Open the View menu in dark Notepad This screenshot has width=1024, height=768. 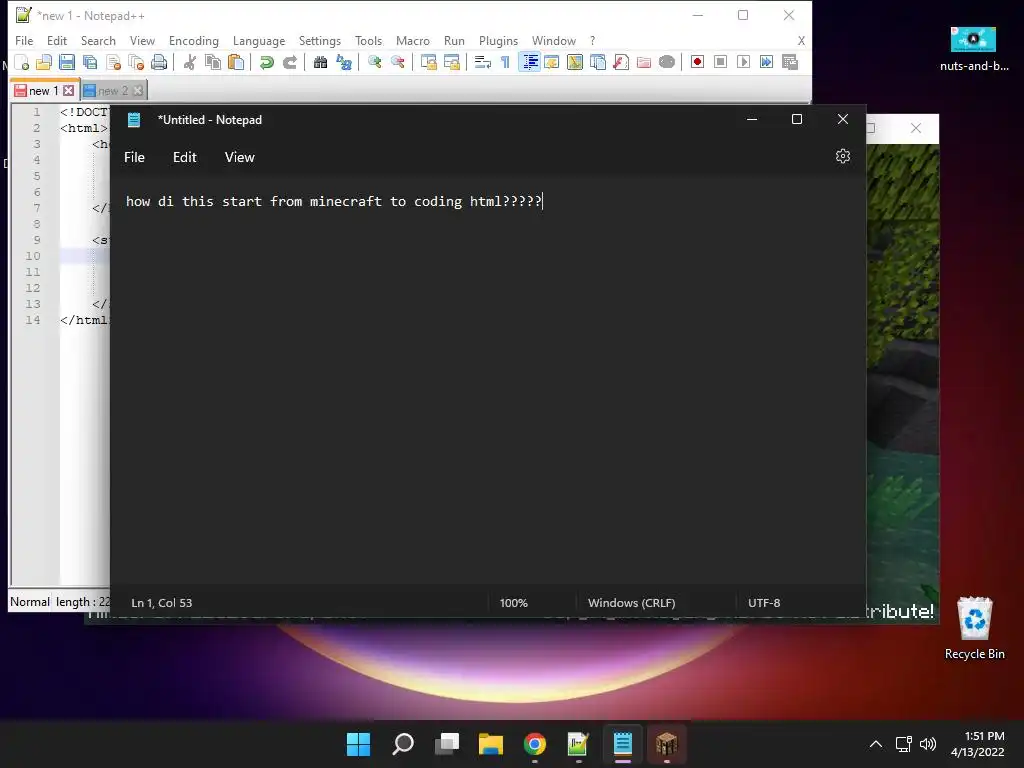[x=240, y=157]
